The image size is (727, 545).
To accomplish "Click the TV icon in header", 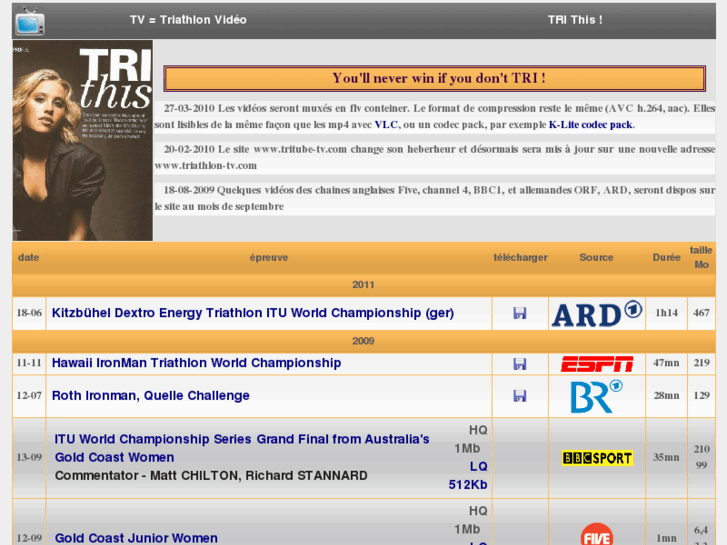I will [30, 21].
